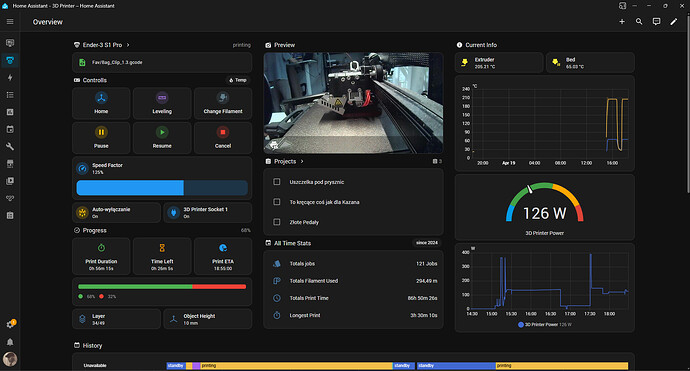Click the 'printing' status text
Image resolution: width=690 pixels, height=371 pixels.
pos(242,45)
